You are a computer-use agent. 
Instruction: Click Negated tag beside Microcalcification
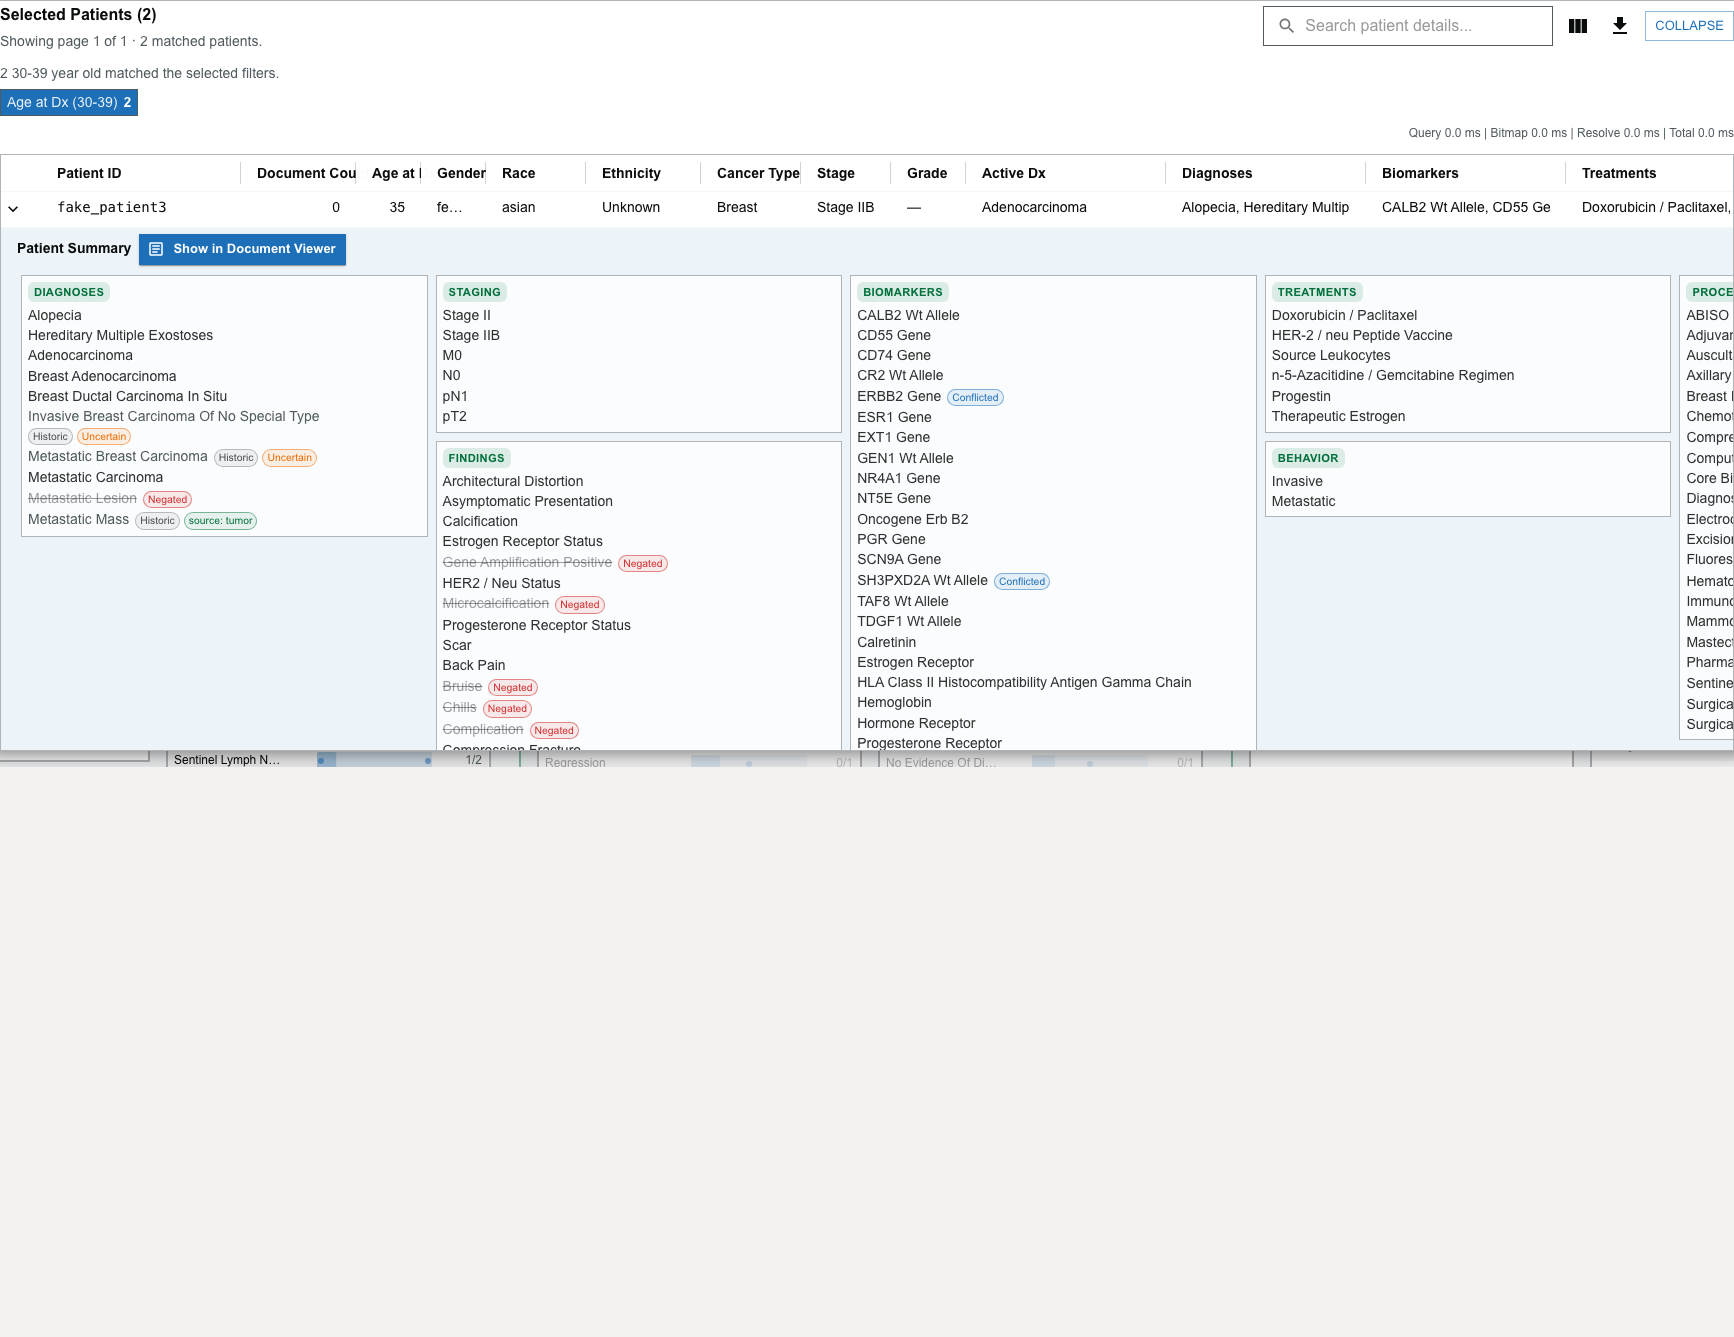pos(580,605)
